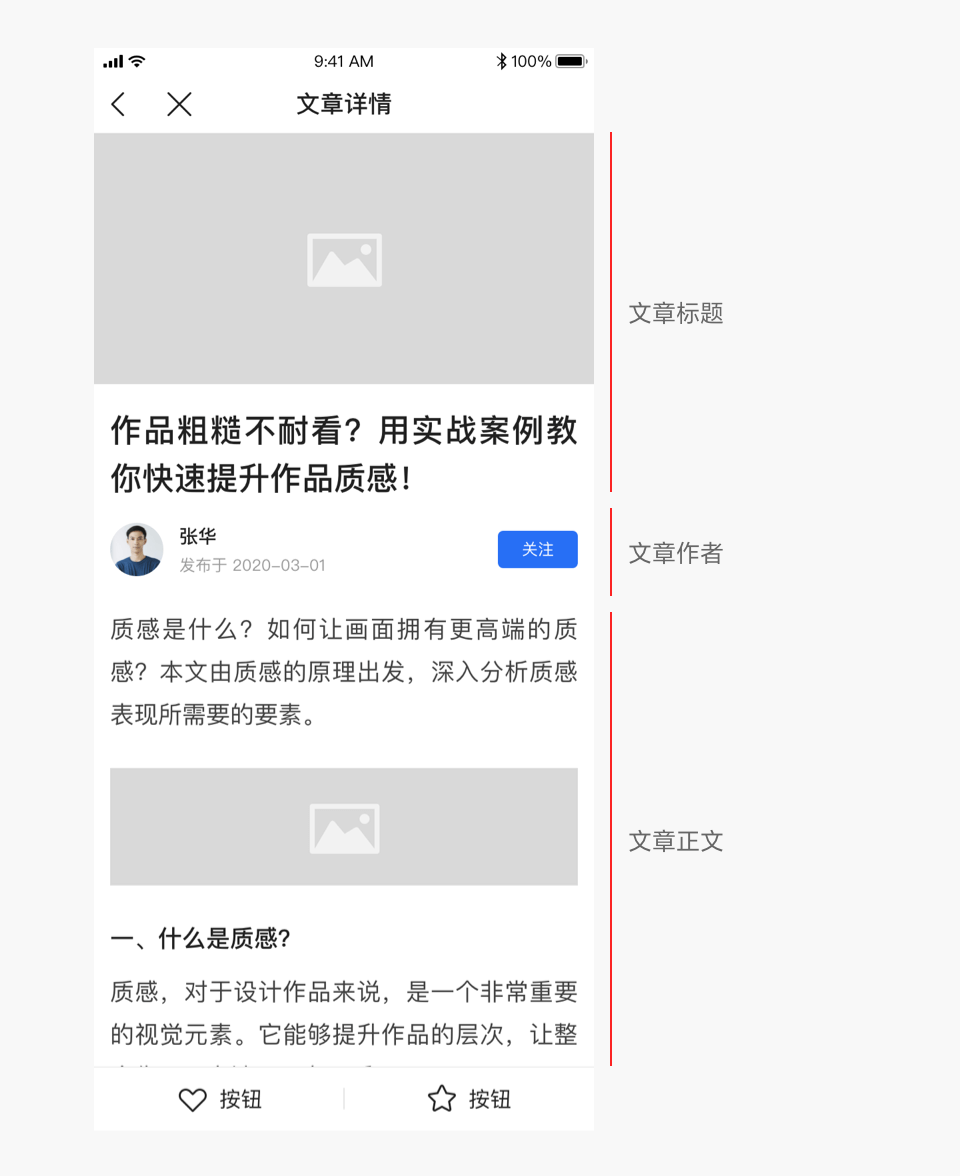Click the 文章作者 annotation label
This screenshot has height=1176, width=960.
(676, 554)
